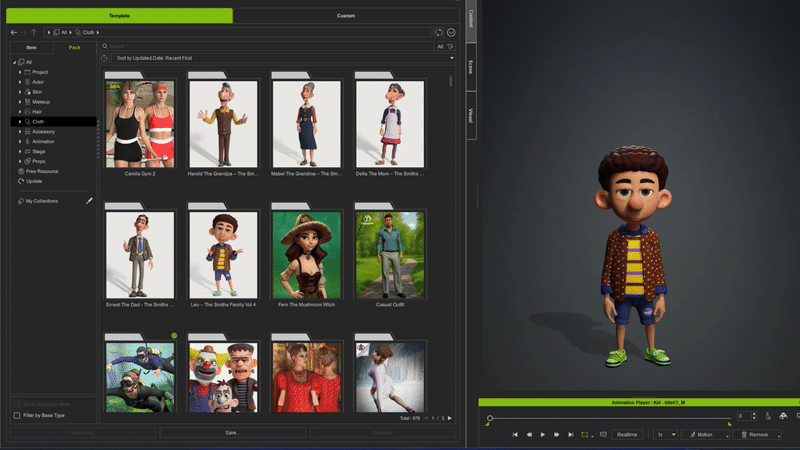Viewport: 800px width, 450px height.
Task: Open the 1x playback speed dropdown
Action: pyautogui.click(x=666, y=435)
